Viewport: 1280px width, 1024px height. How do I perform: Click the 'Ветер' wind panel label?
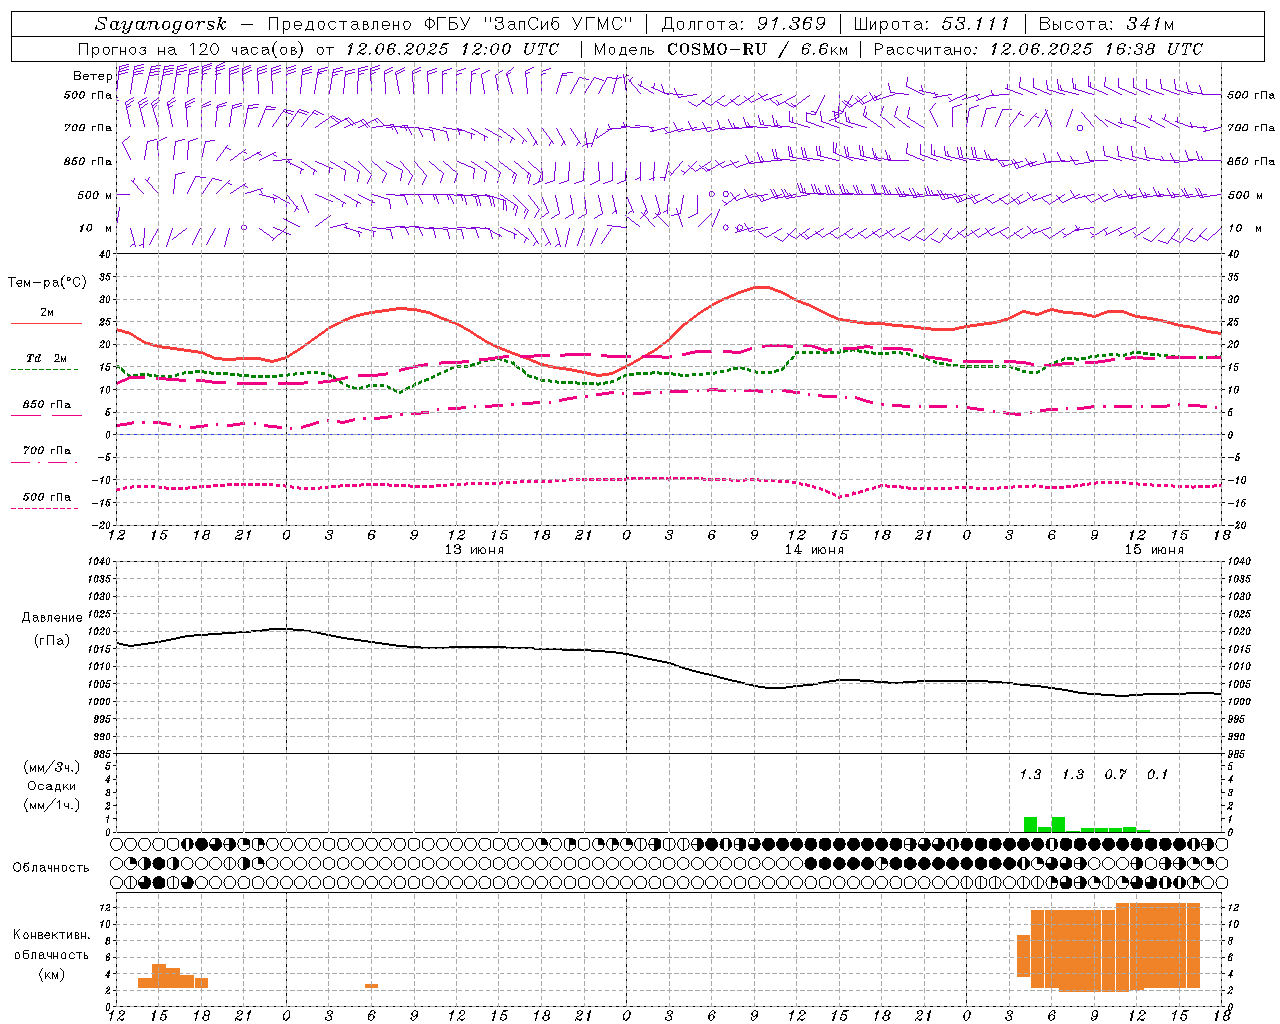(92, 76)
